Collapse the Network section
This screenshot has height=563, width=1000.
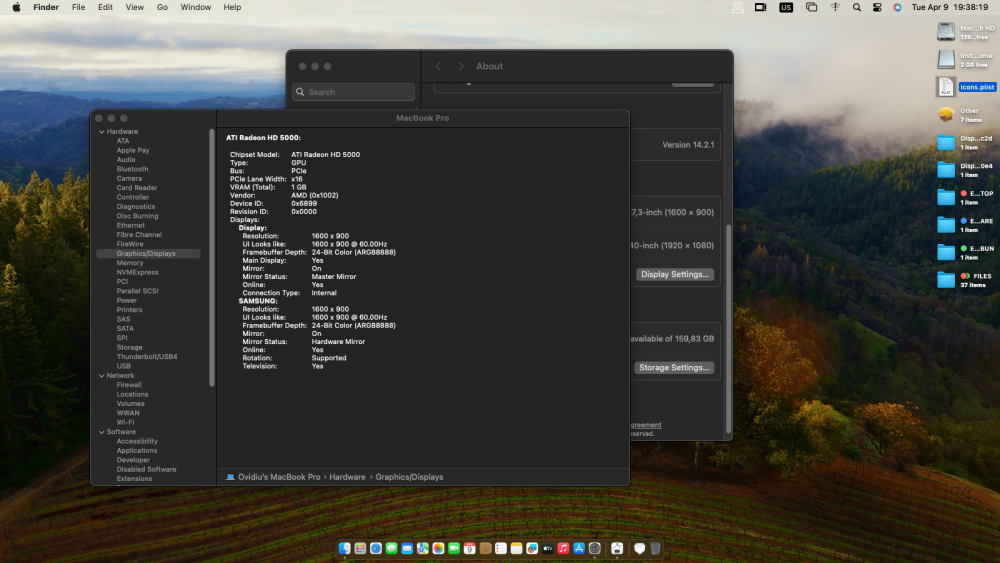101,376
